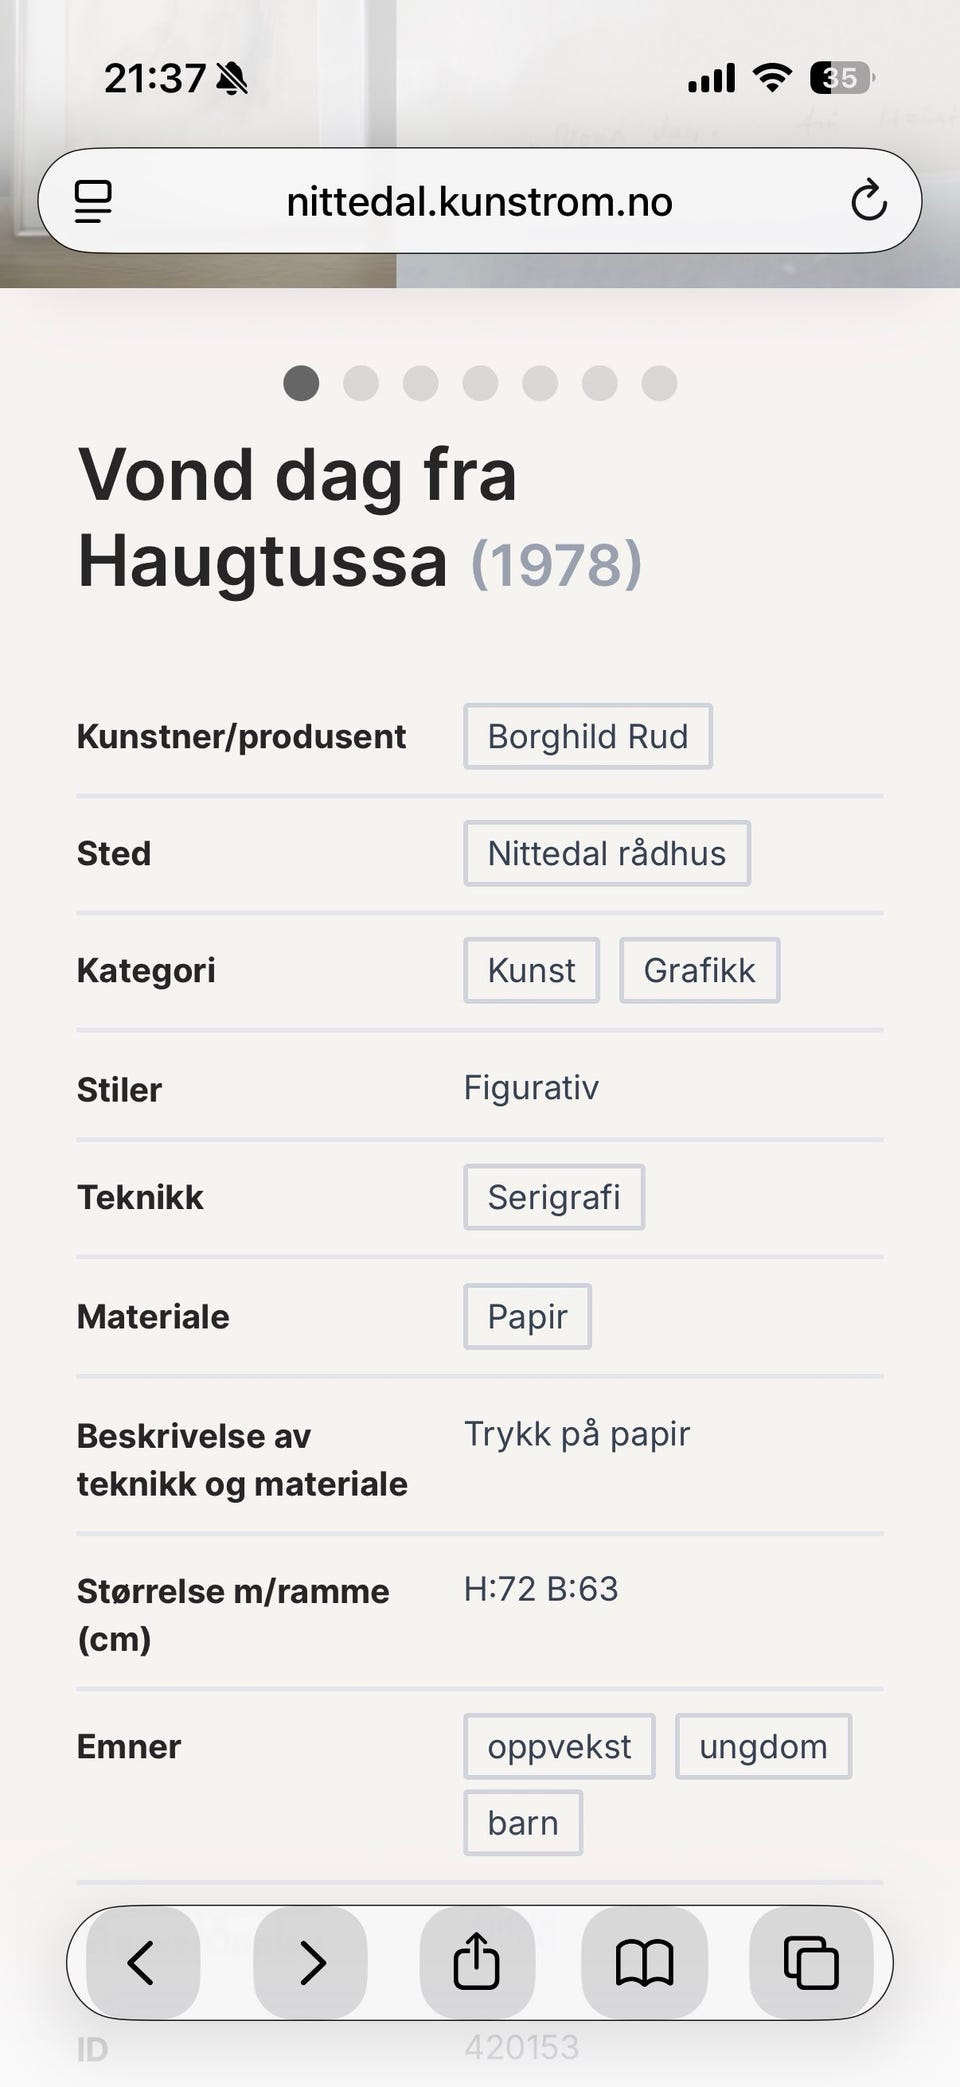
Task: Tap the Serigrafi technique tag
Action: point(554,1198)
